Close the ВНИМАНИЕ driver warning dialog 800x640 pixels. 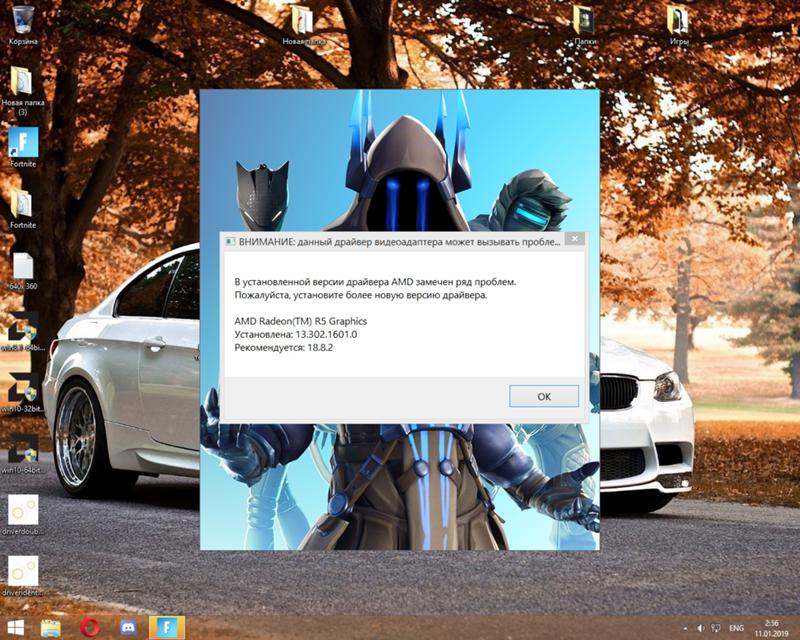pos(574,239)
